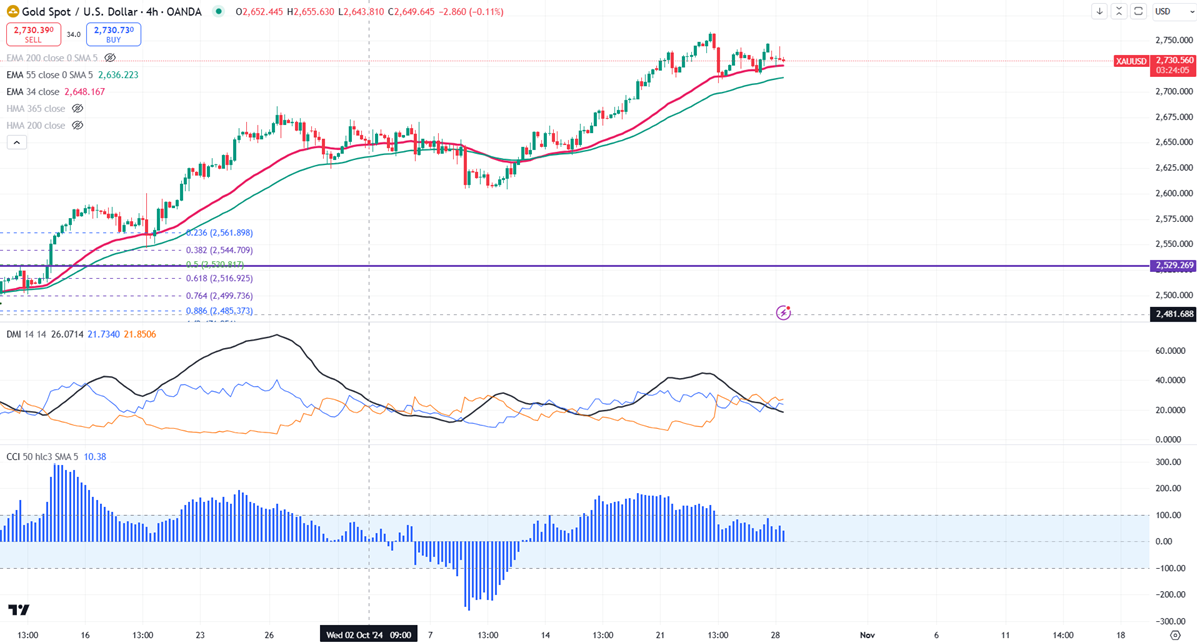
Task: Select the HMA 365 close legend label
Action: 36,108
